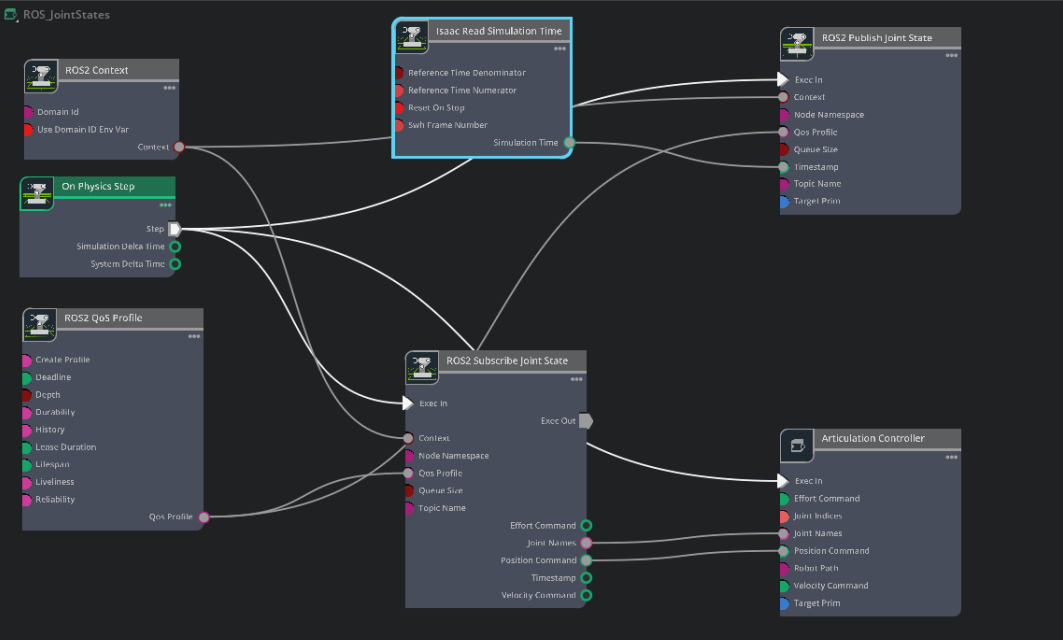Select the ROS2 Context node icon
Viewport: 1063px width, 640px height.
39,75
